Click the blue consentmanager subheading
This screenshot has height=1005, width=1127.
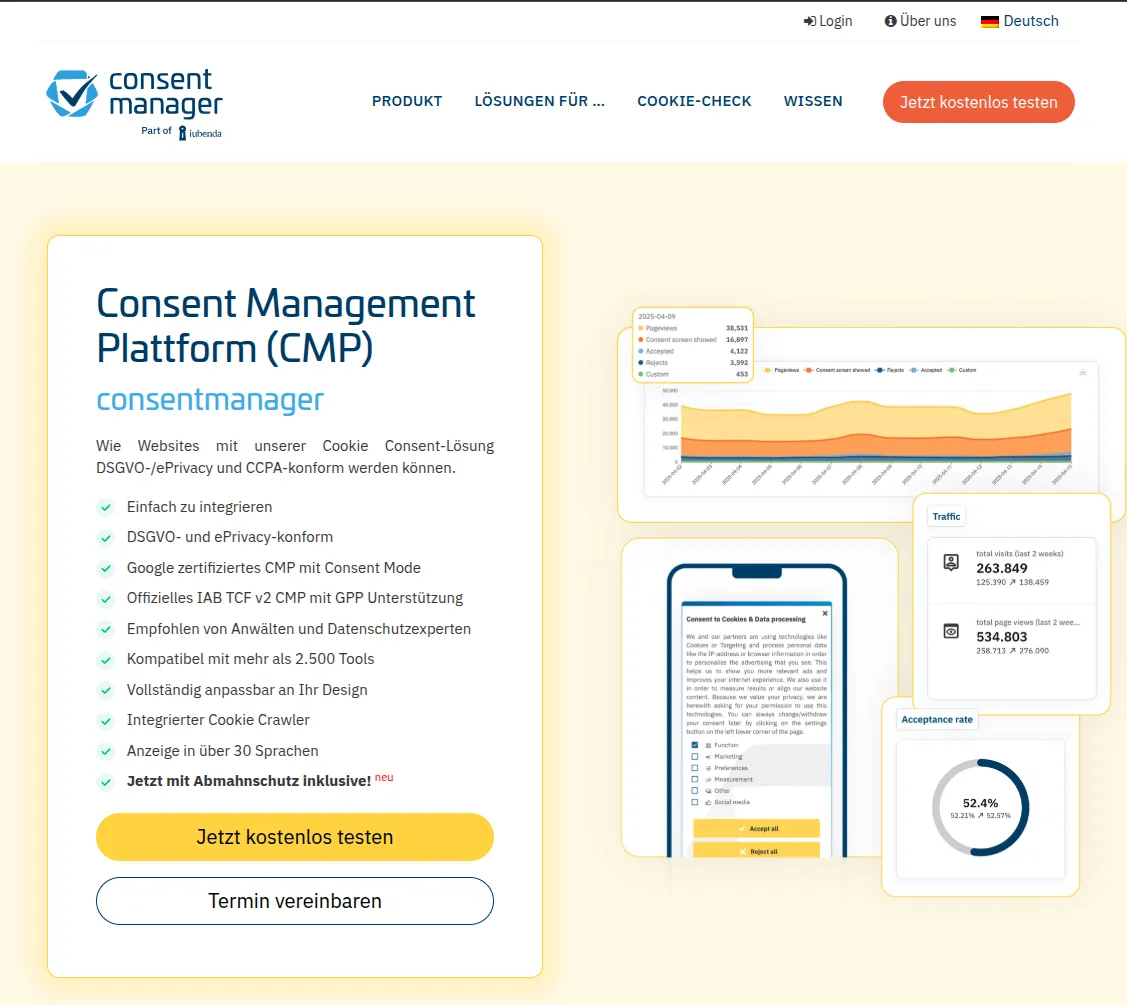click(x=210, y=400)
